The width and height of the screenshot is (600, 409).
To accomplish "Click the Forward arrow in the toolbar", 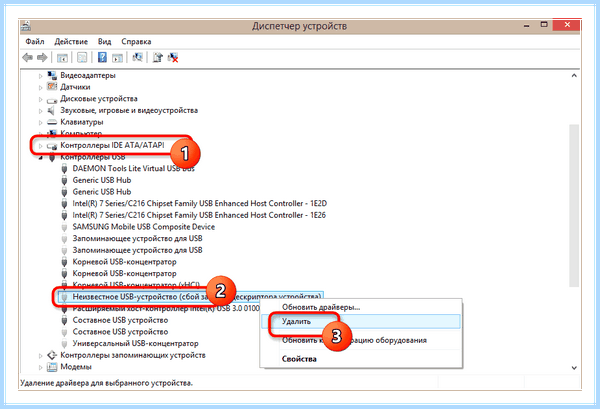I will pyautogui.click(x=42, y=57).
